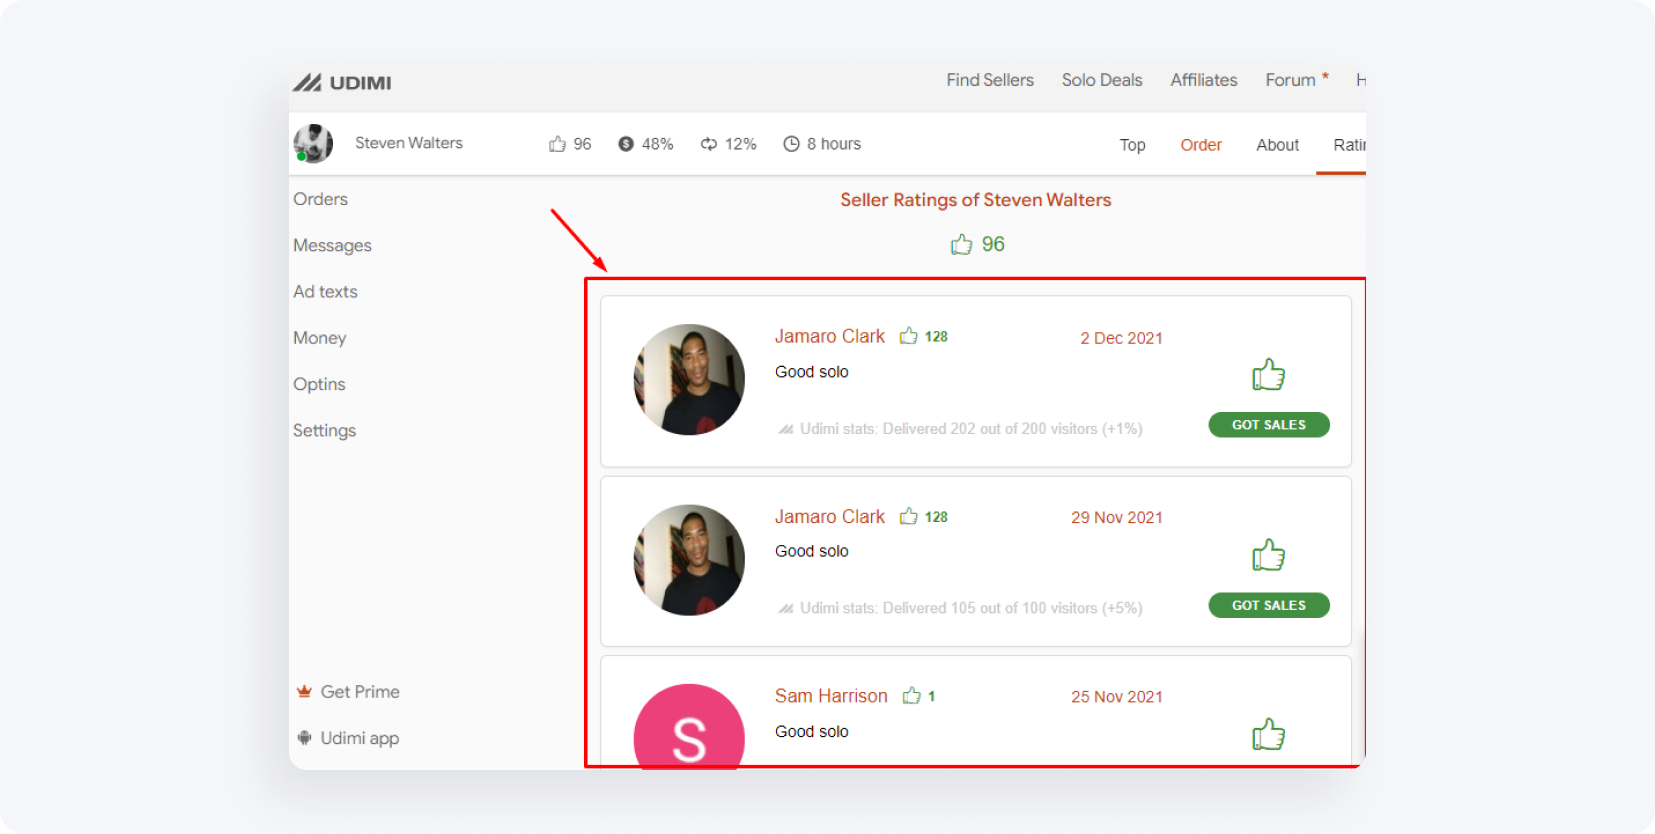This screenshot has height=834, width=1655.
Task: Open the Affiliates page
Action: [1203, 80]
